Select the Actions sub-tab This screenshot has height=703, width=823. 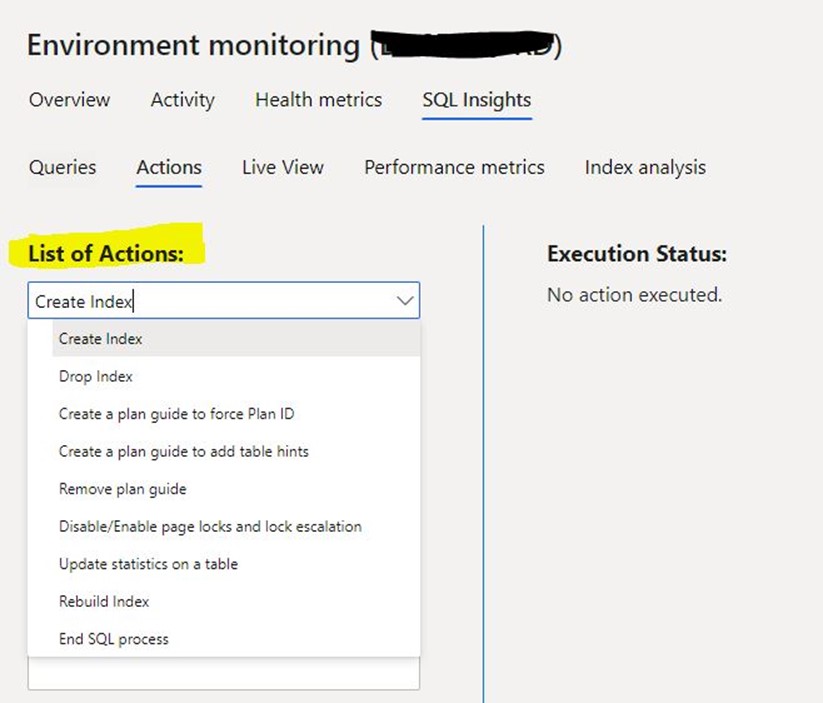169,168
